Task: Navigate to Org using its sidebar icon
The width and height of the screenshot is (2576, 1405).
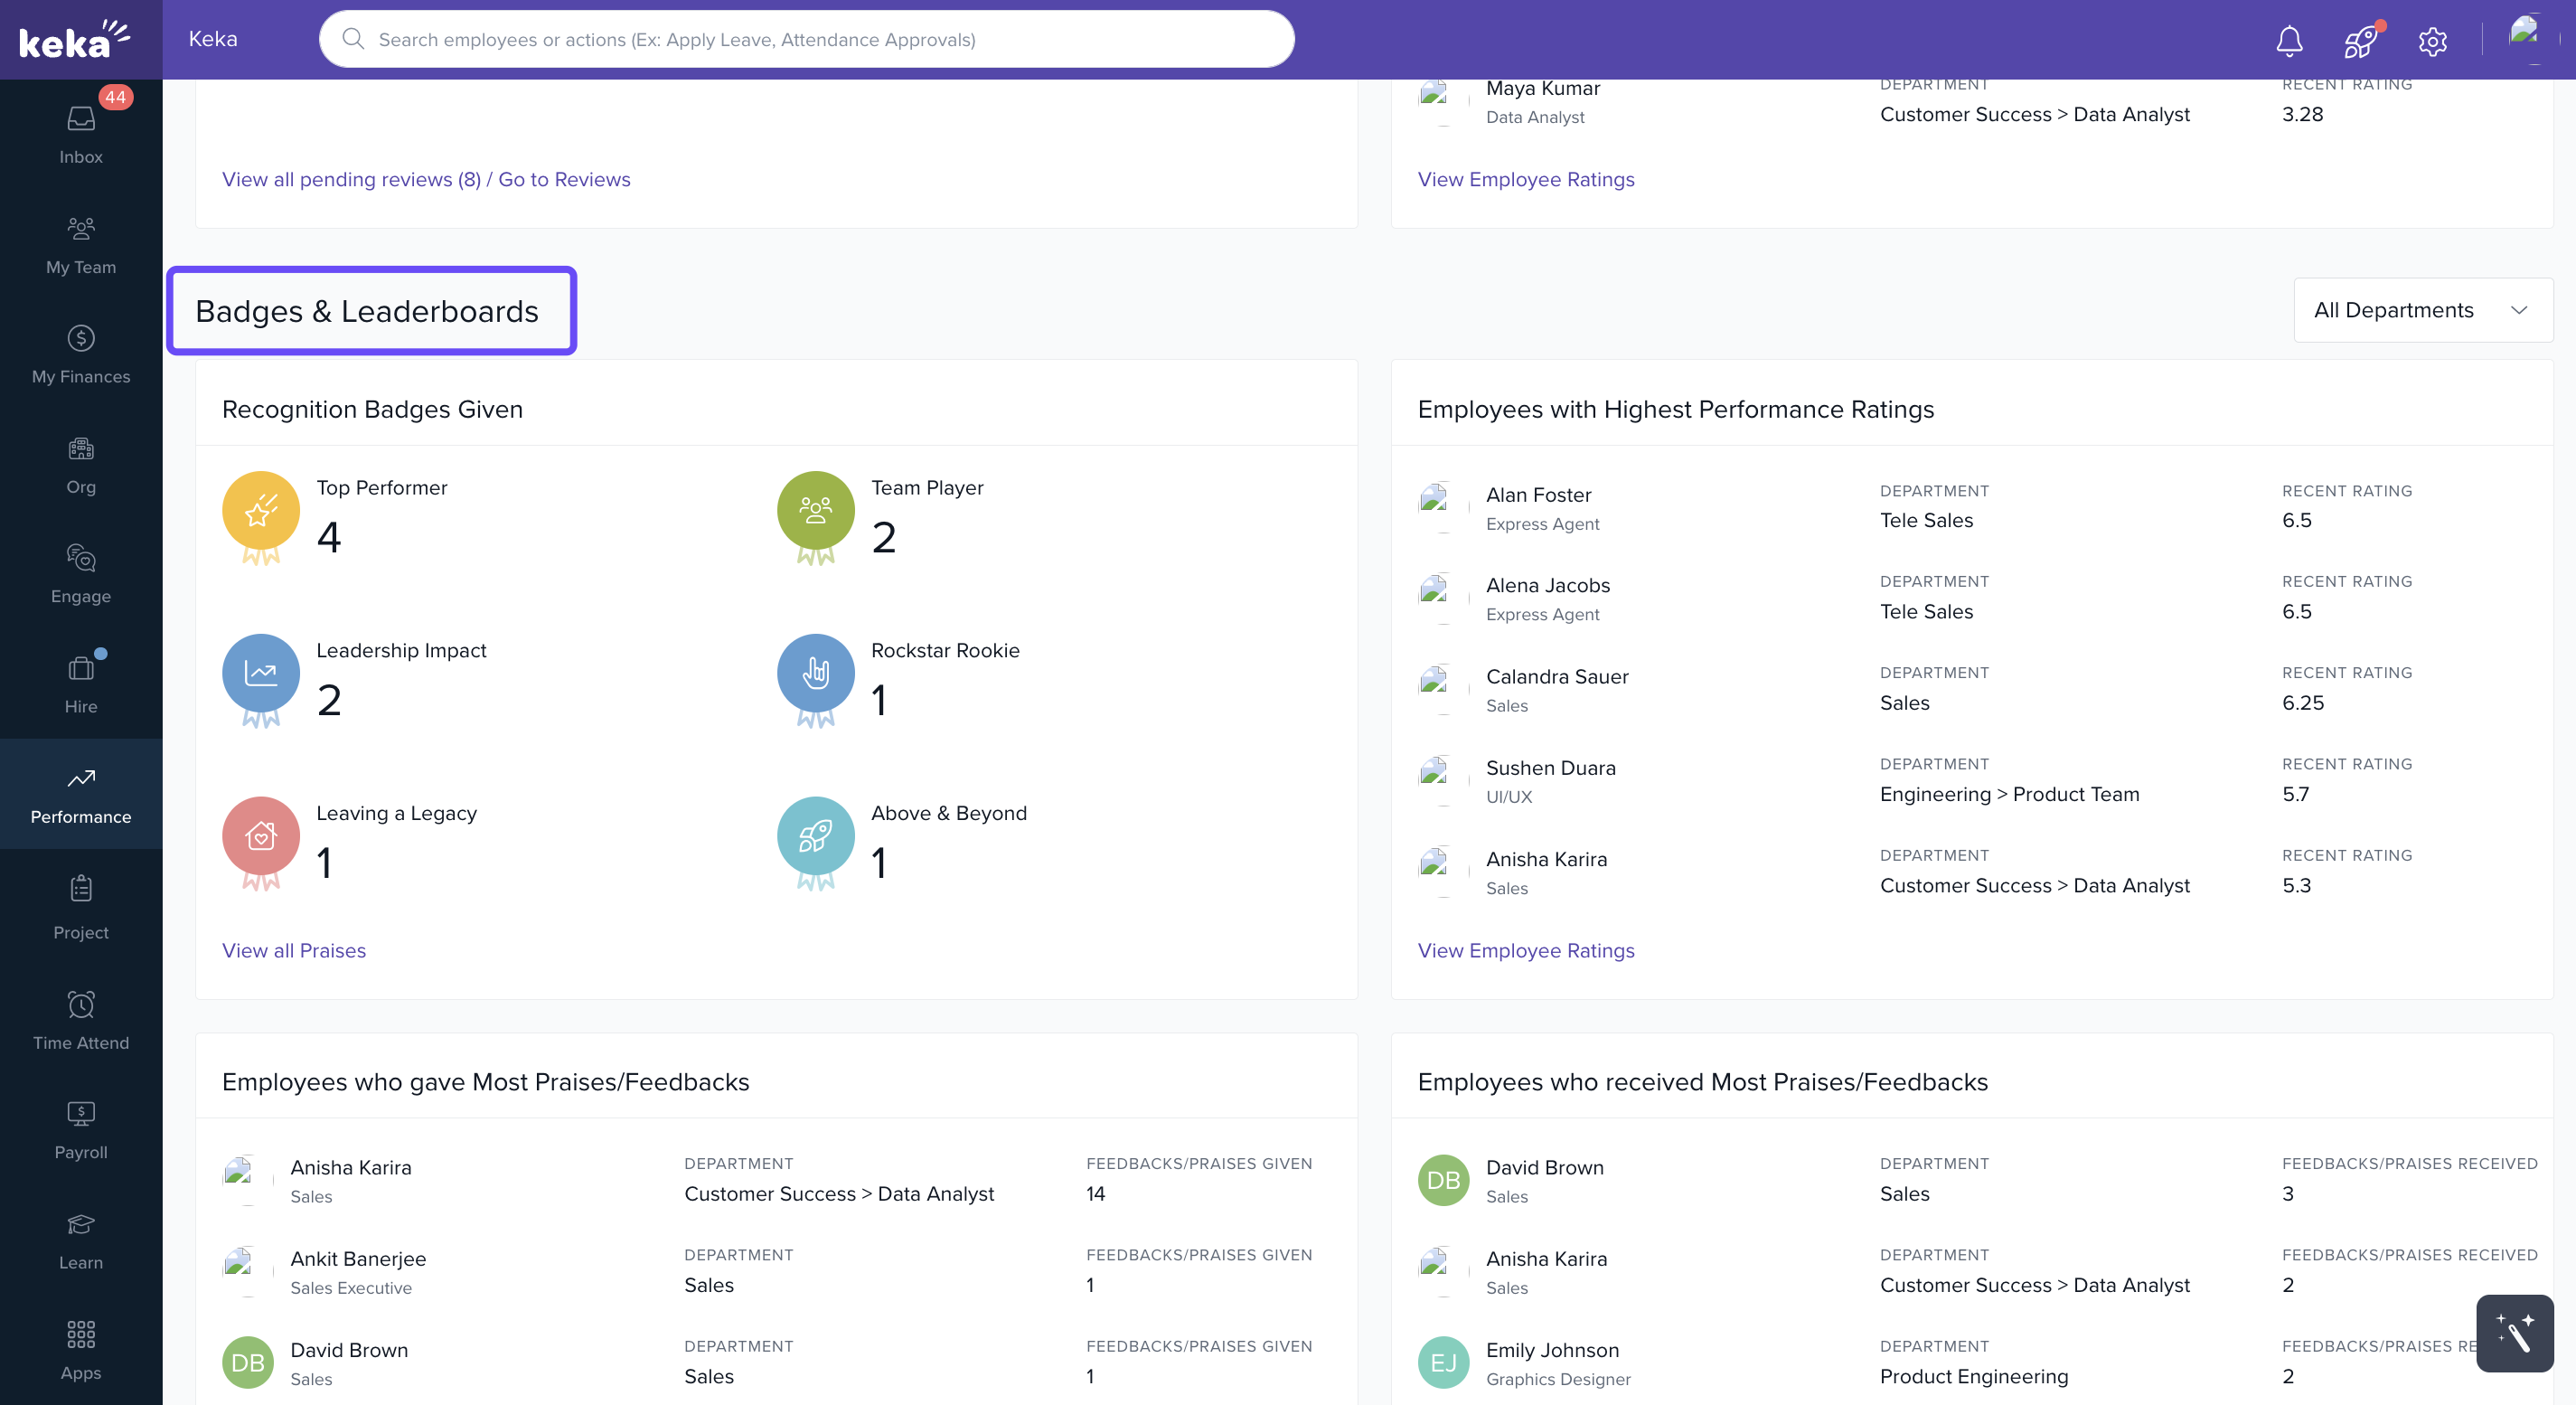Action: [80, 450]
